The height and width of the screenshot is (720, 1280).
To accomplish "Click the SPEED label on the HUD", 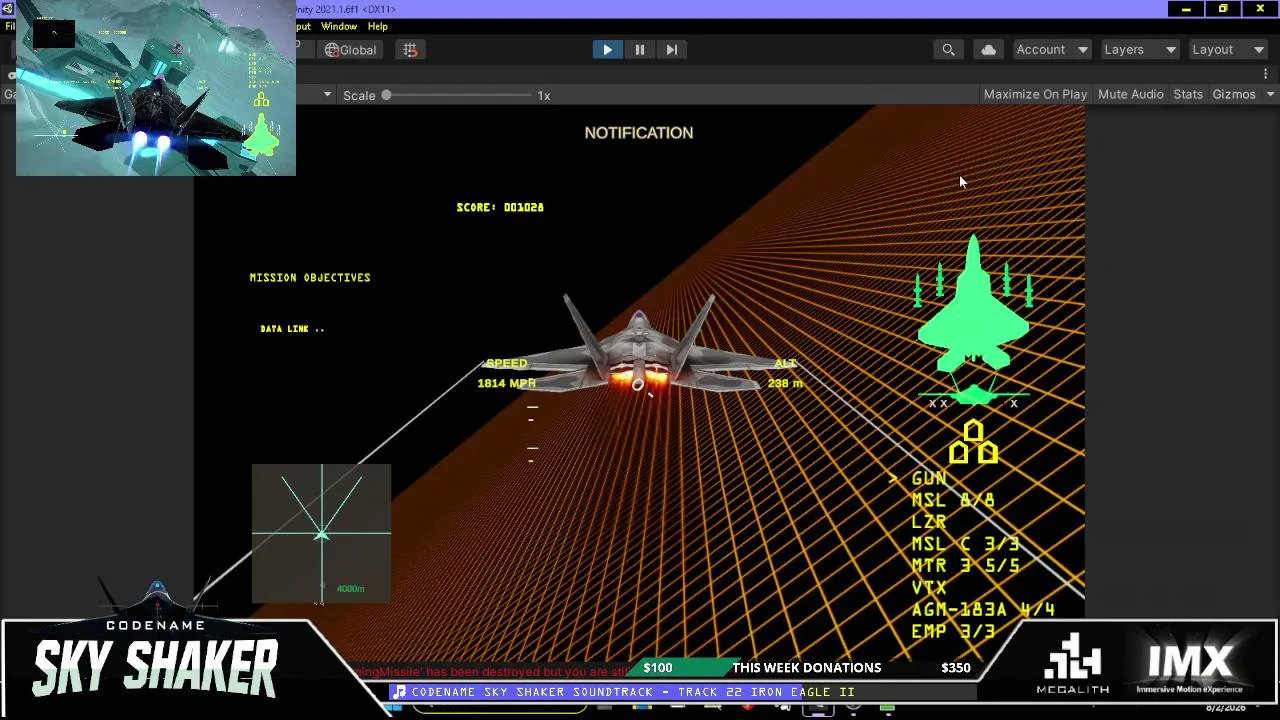I will [x=506, y=364].
